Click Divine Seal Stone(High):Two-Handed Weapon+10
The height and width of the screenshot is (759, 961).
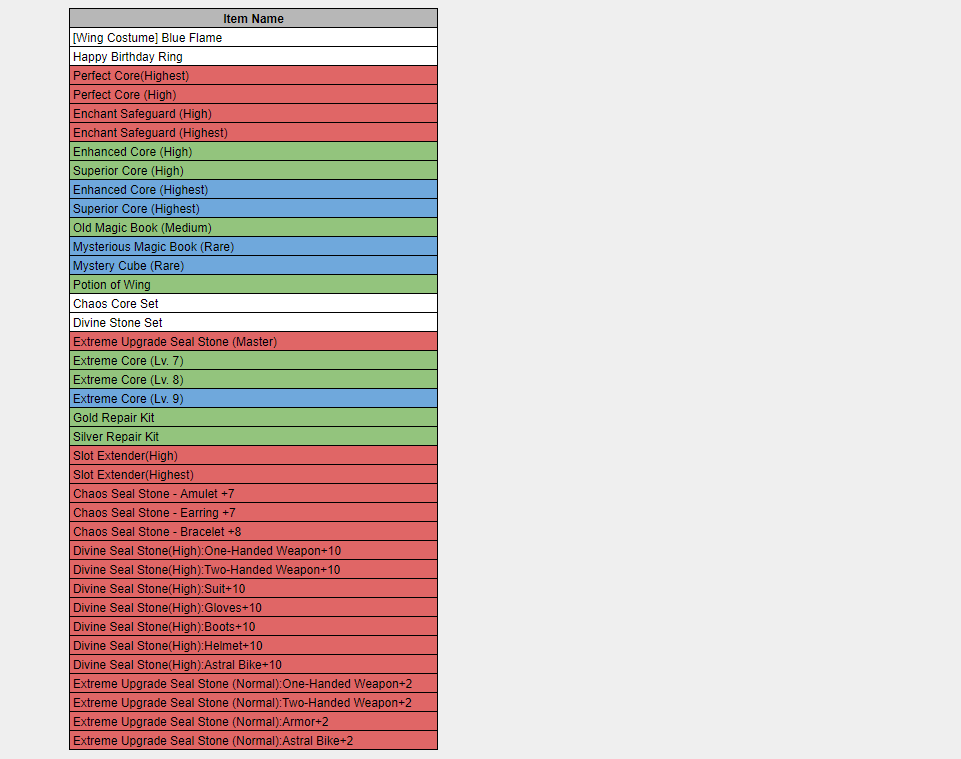pos(253,570)
